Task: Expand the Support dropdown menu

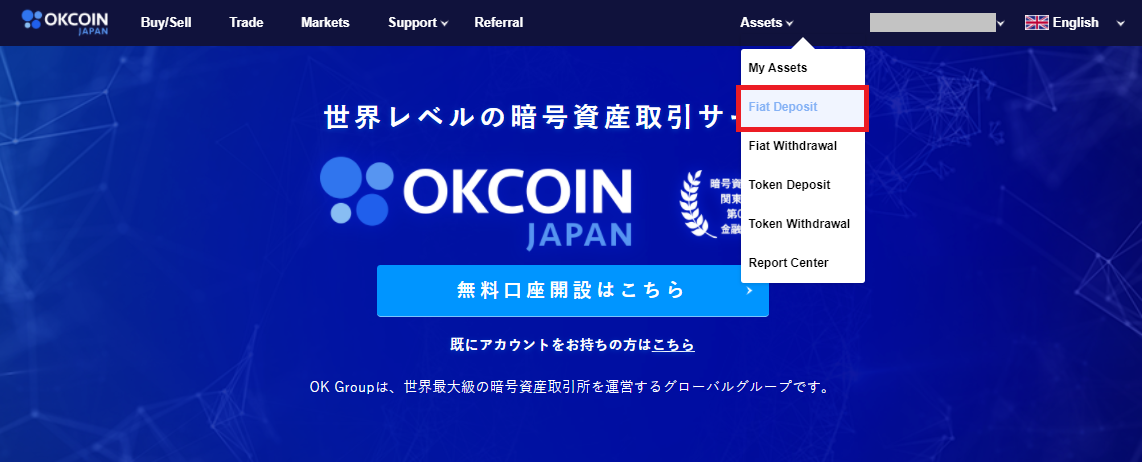Action: click(x=418, y=23)
